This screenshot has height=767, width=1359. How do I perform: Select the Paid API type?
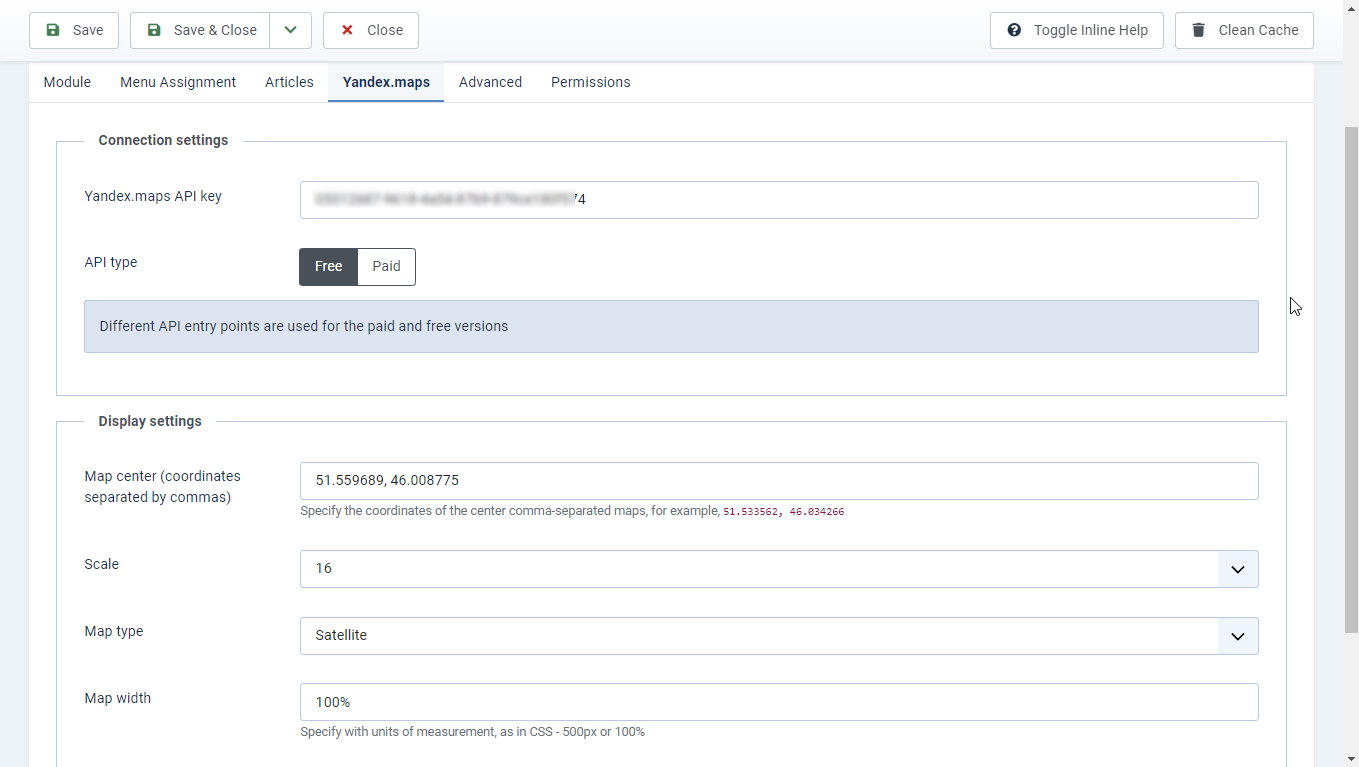[x=386, y=267]
